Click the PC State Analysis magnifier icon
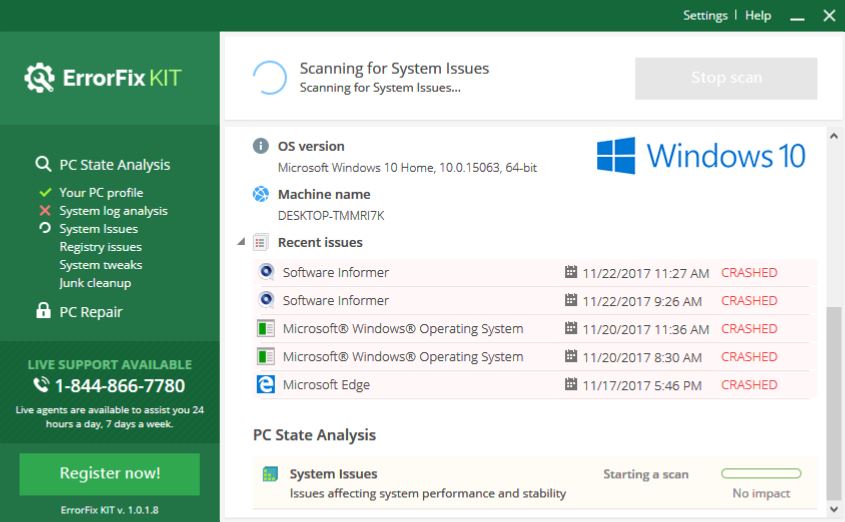Screen dimensions: 845x522 [x=43, y=165]
